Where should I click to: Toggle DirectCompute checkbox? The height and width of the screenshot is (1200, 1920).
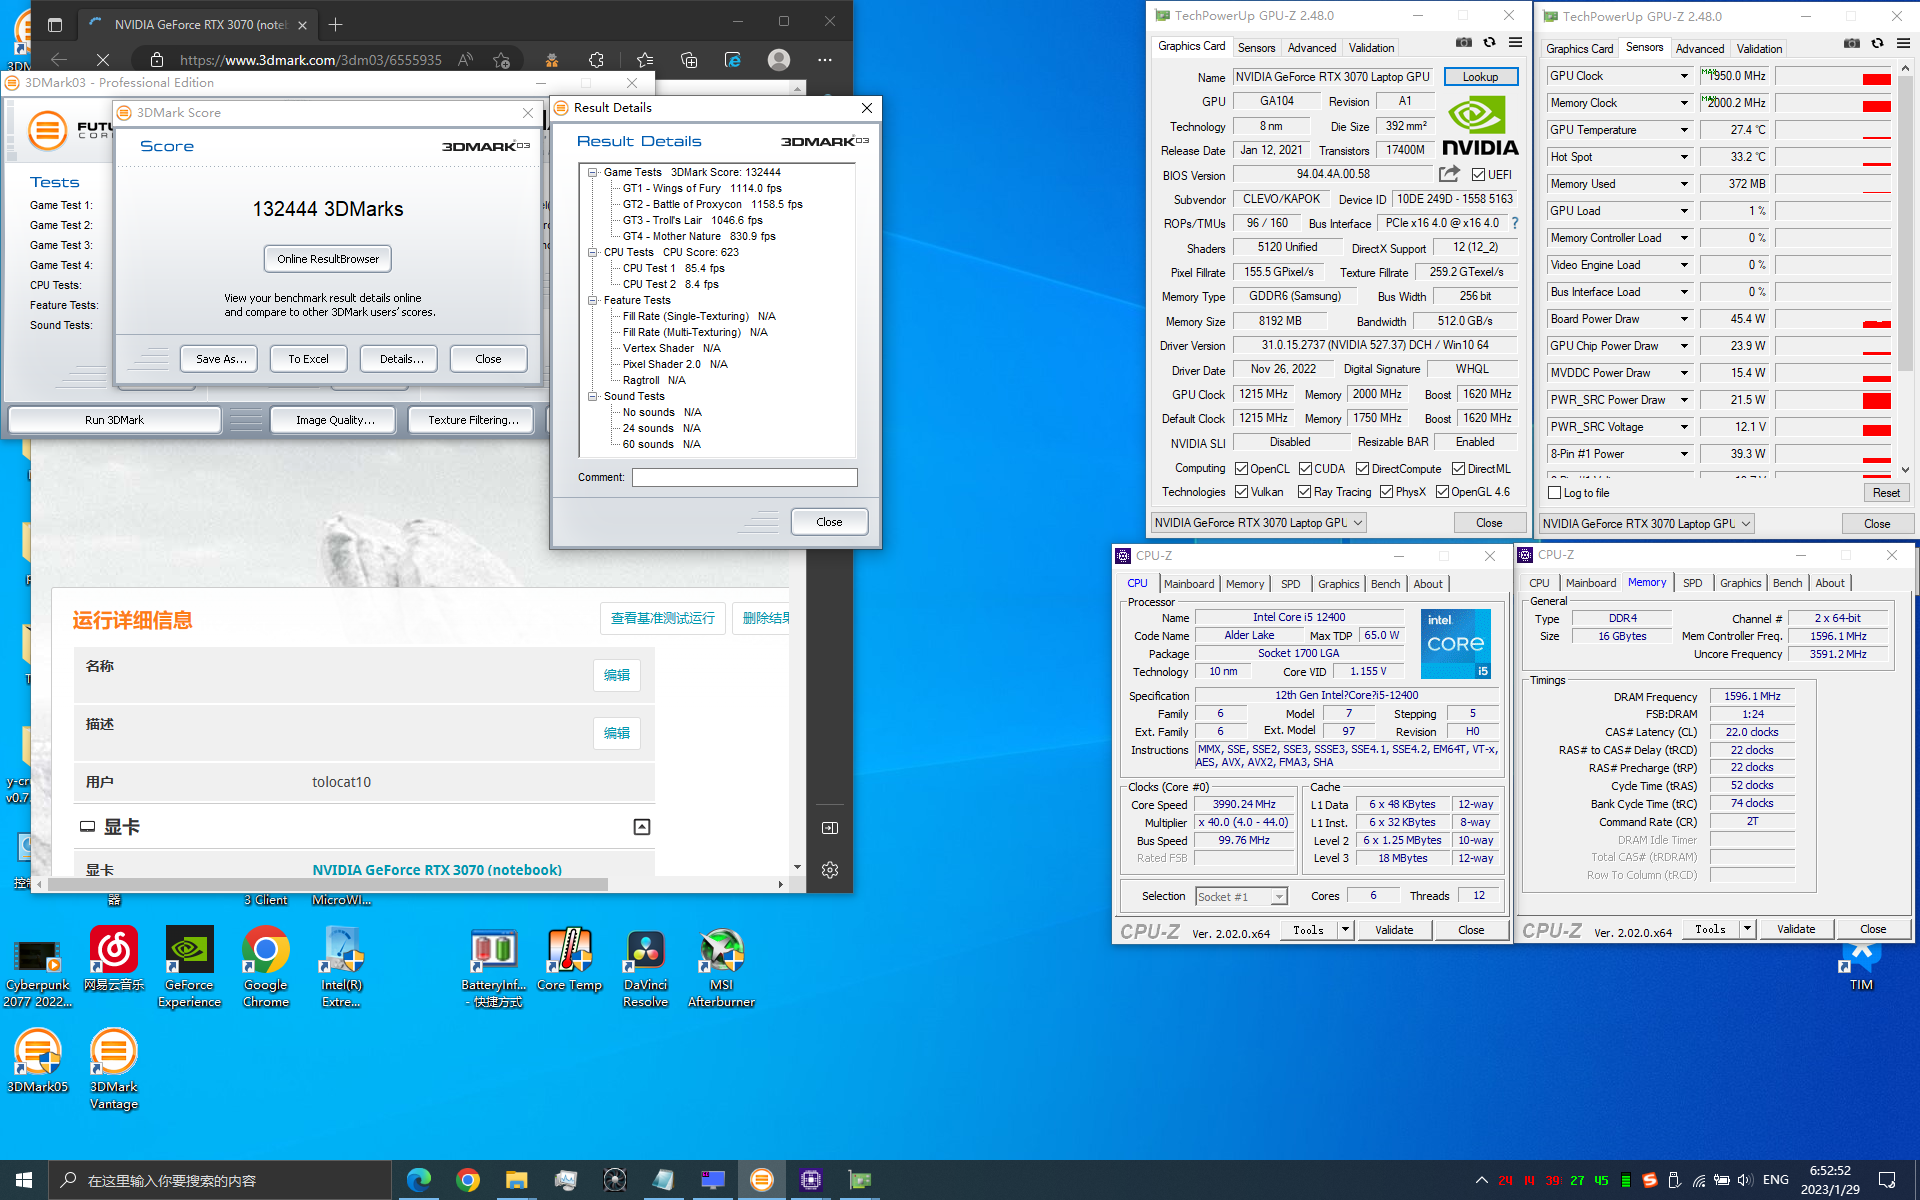pyautogui.click(x=1362, y=469)
